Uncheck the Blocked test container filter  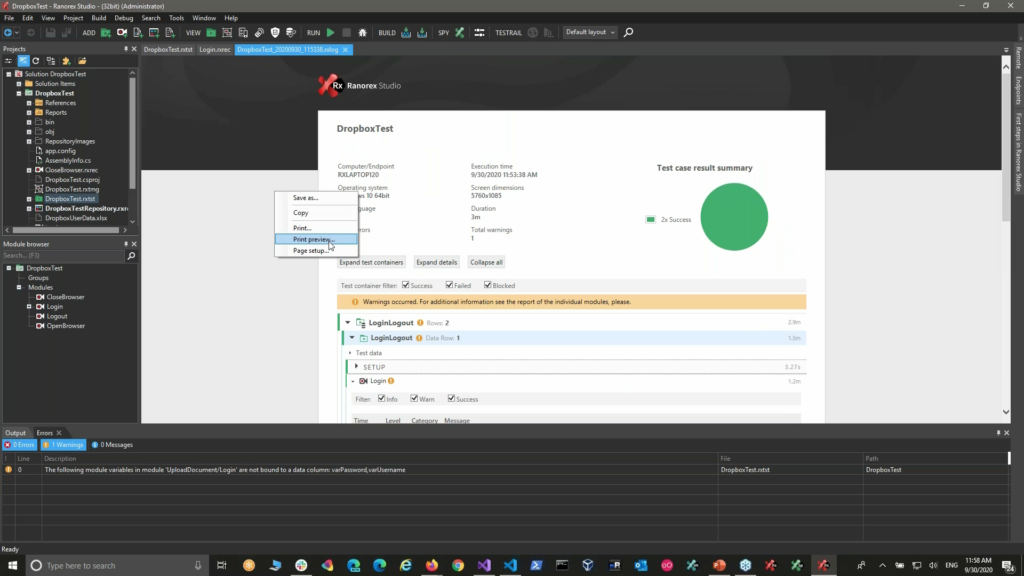point(488,285)
